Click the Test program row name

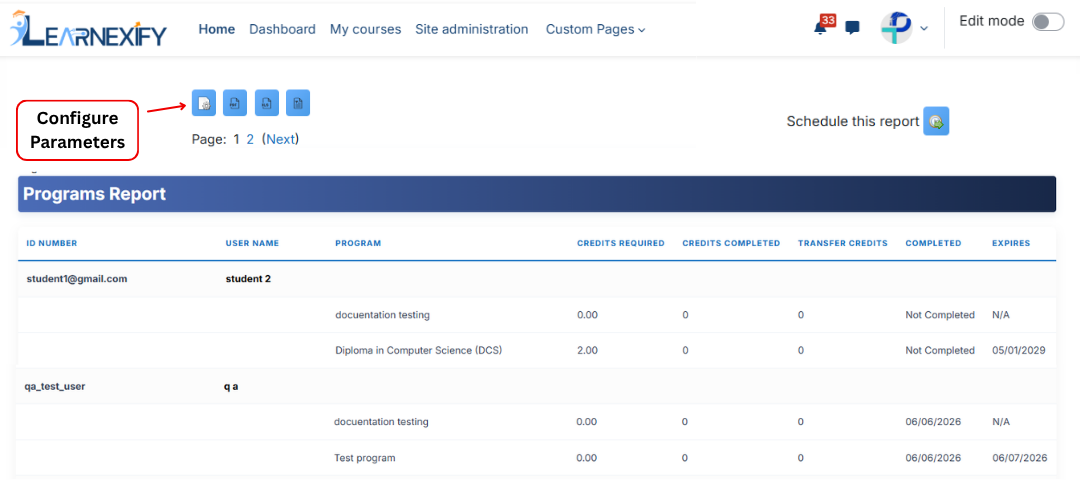coord(365,458)
